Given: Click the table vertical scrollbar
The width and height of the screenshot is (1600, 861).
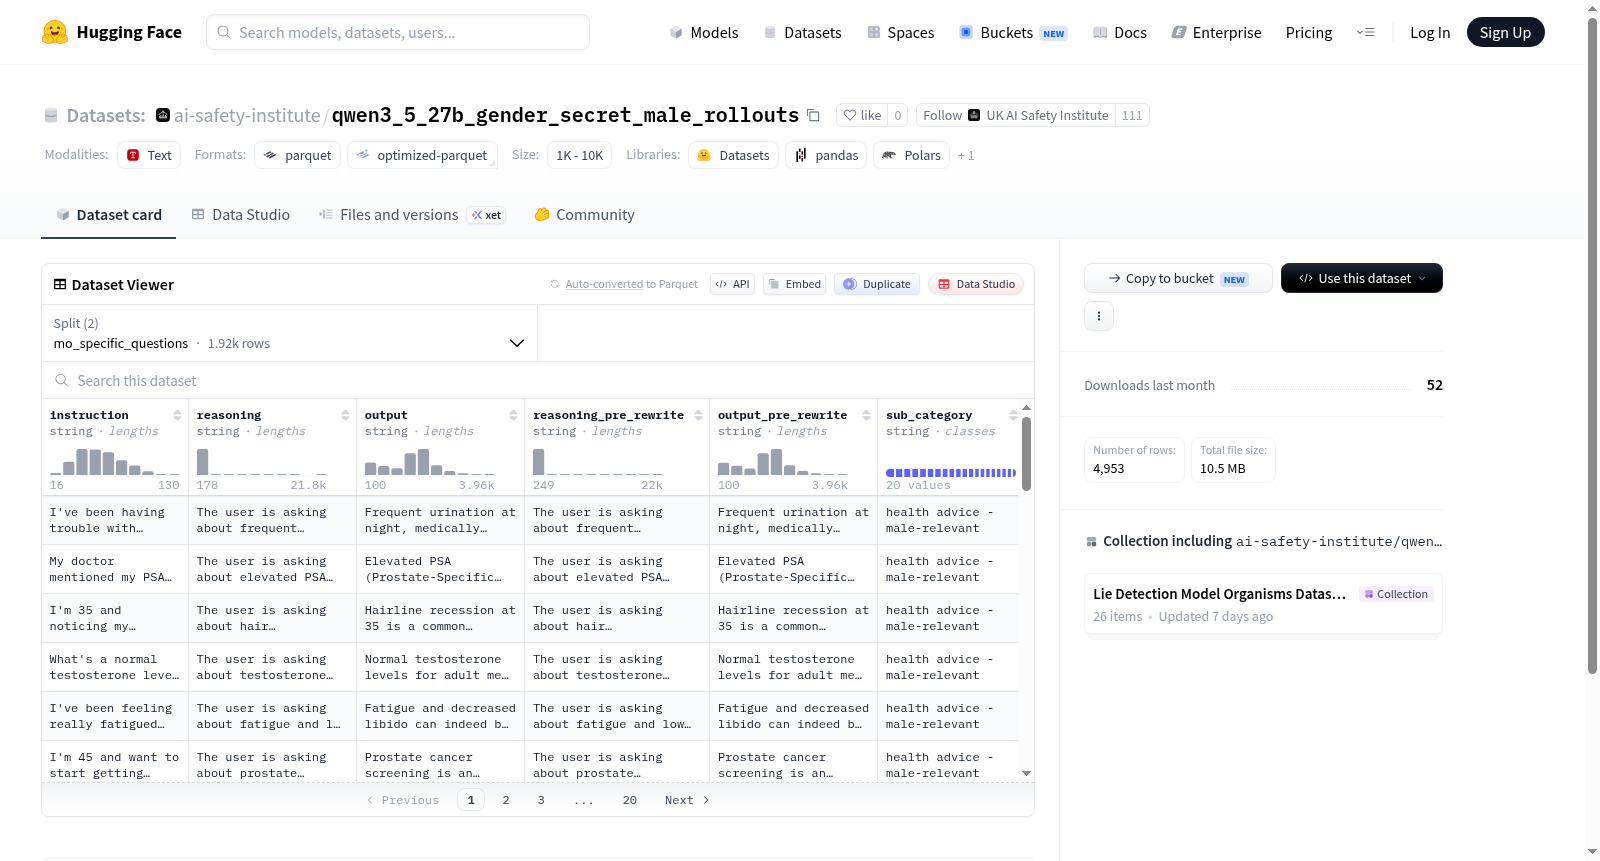Looking at the screenshot, I should [x=1026, y=454].
